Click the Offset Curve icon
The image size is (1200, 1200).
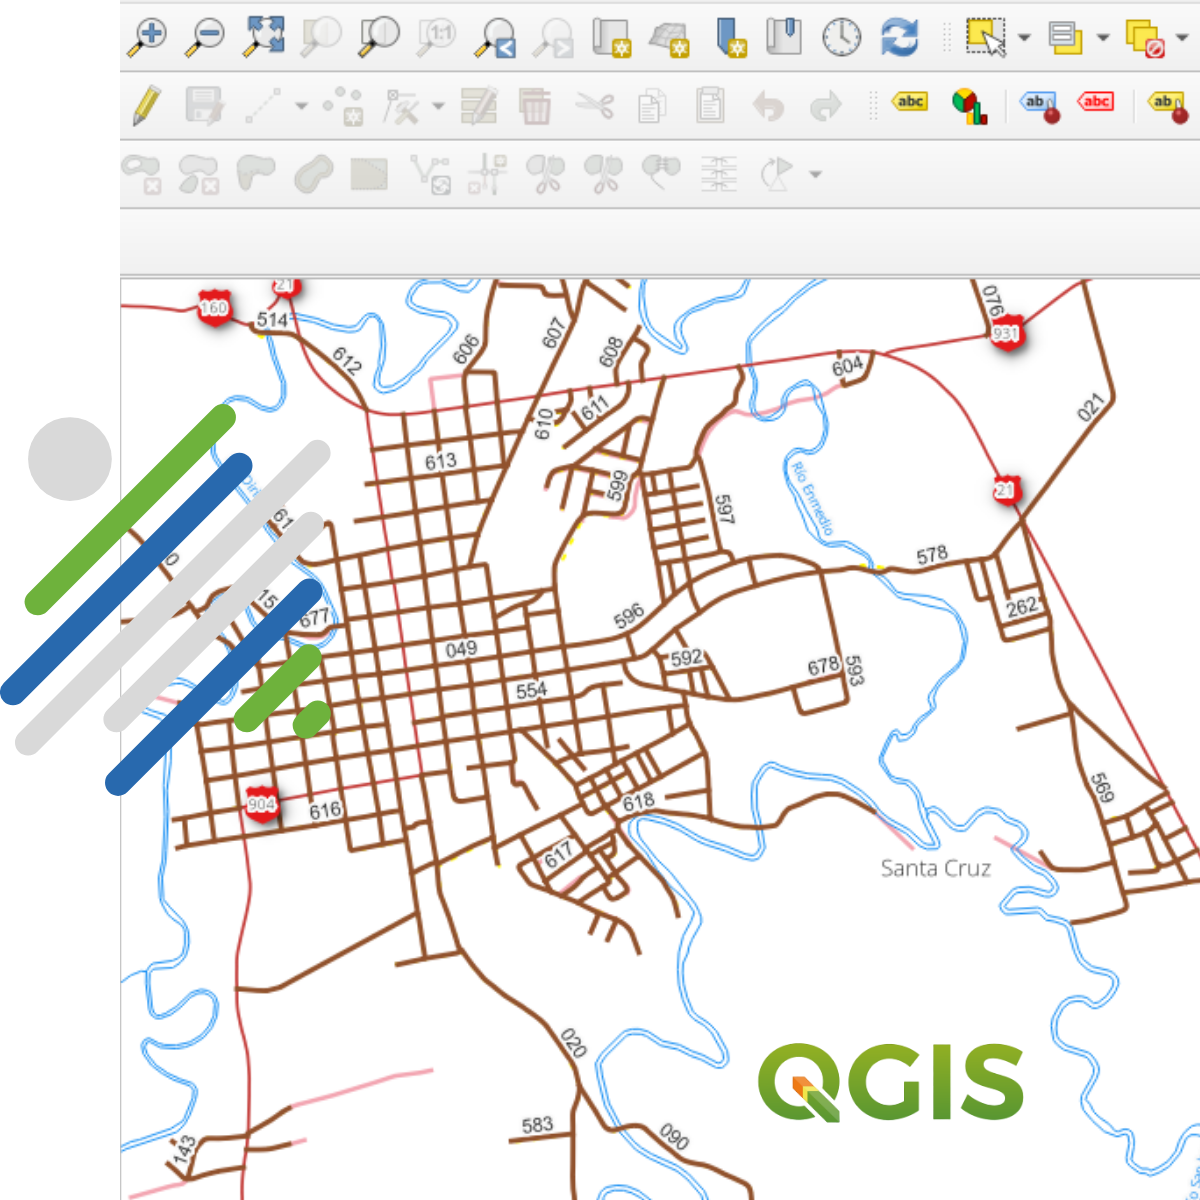[x=314, y=174]
